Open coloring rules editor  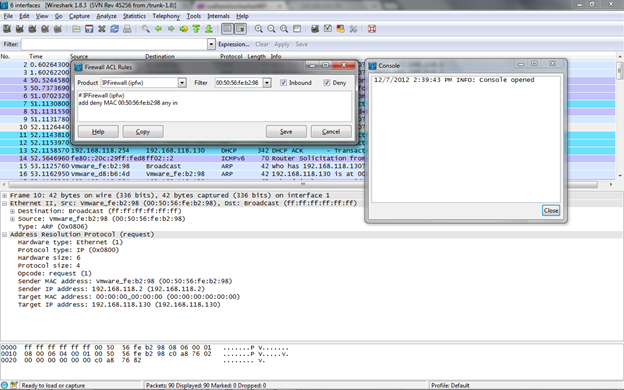(x=340, y=29)
